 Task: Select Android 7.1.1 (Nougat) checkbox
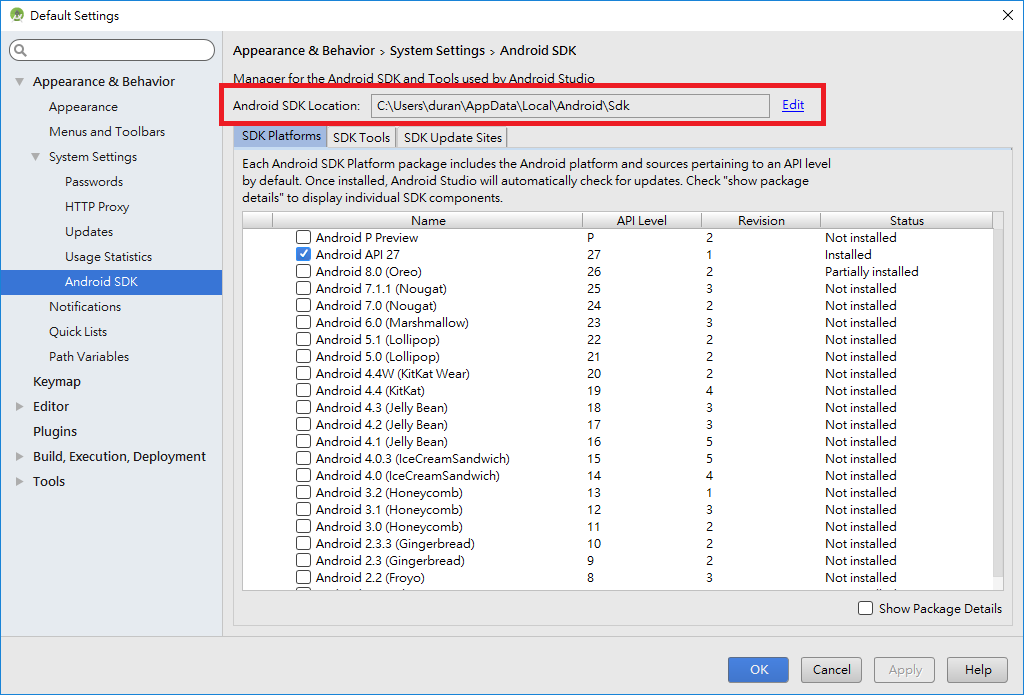click(x=303, y=288)
